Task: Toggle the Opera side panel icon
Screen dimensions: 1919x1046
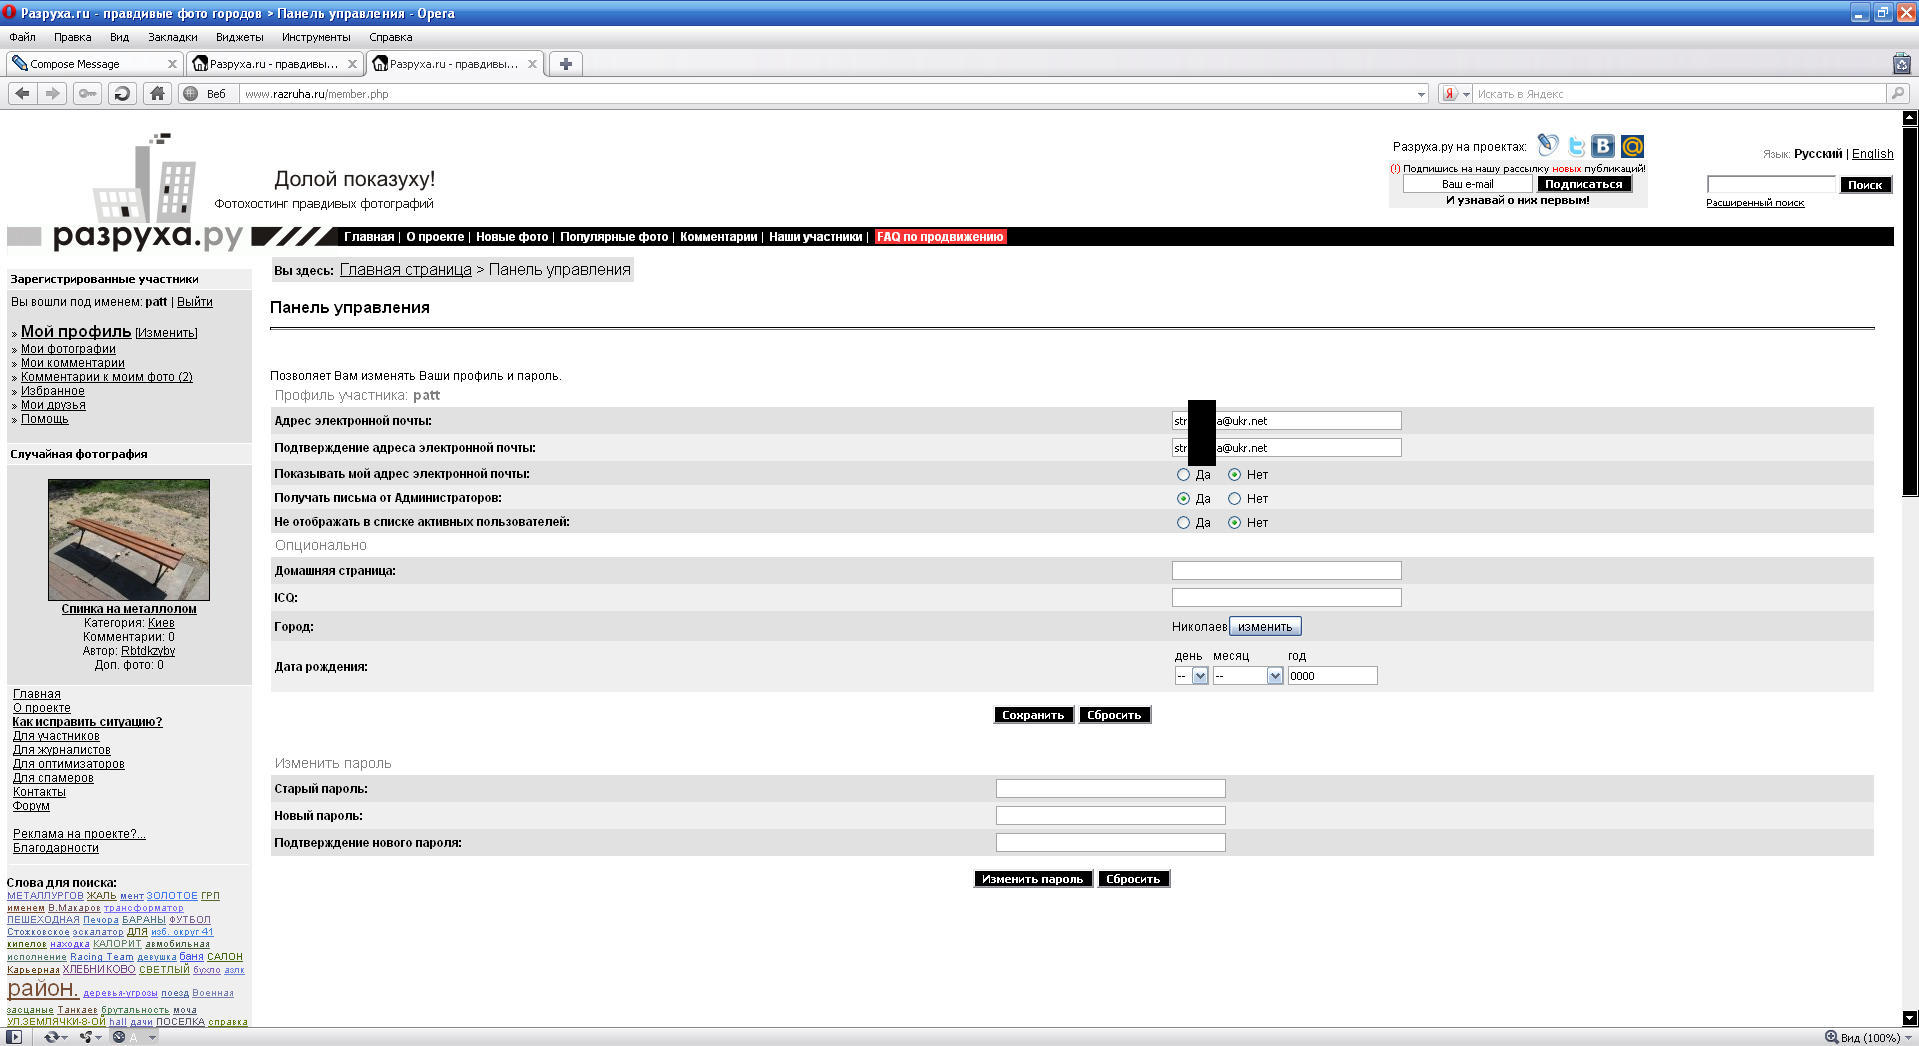Action: (14, 1037)
